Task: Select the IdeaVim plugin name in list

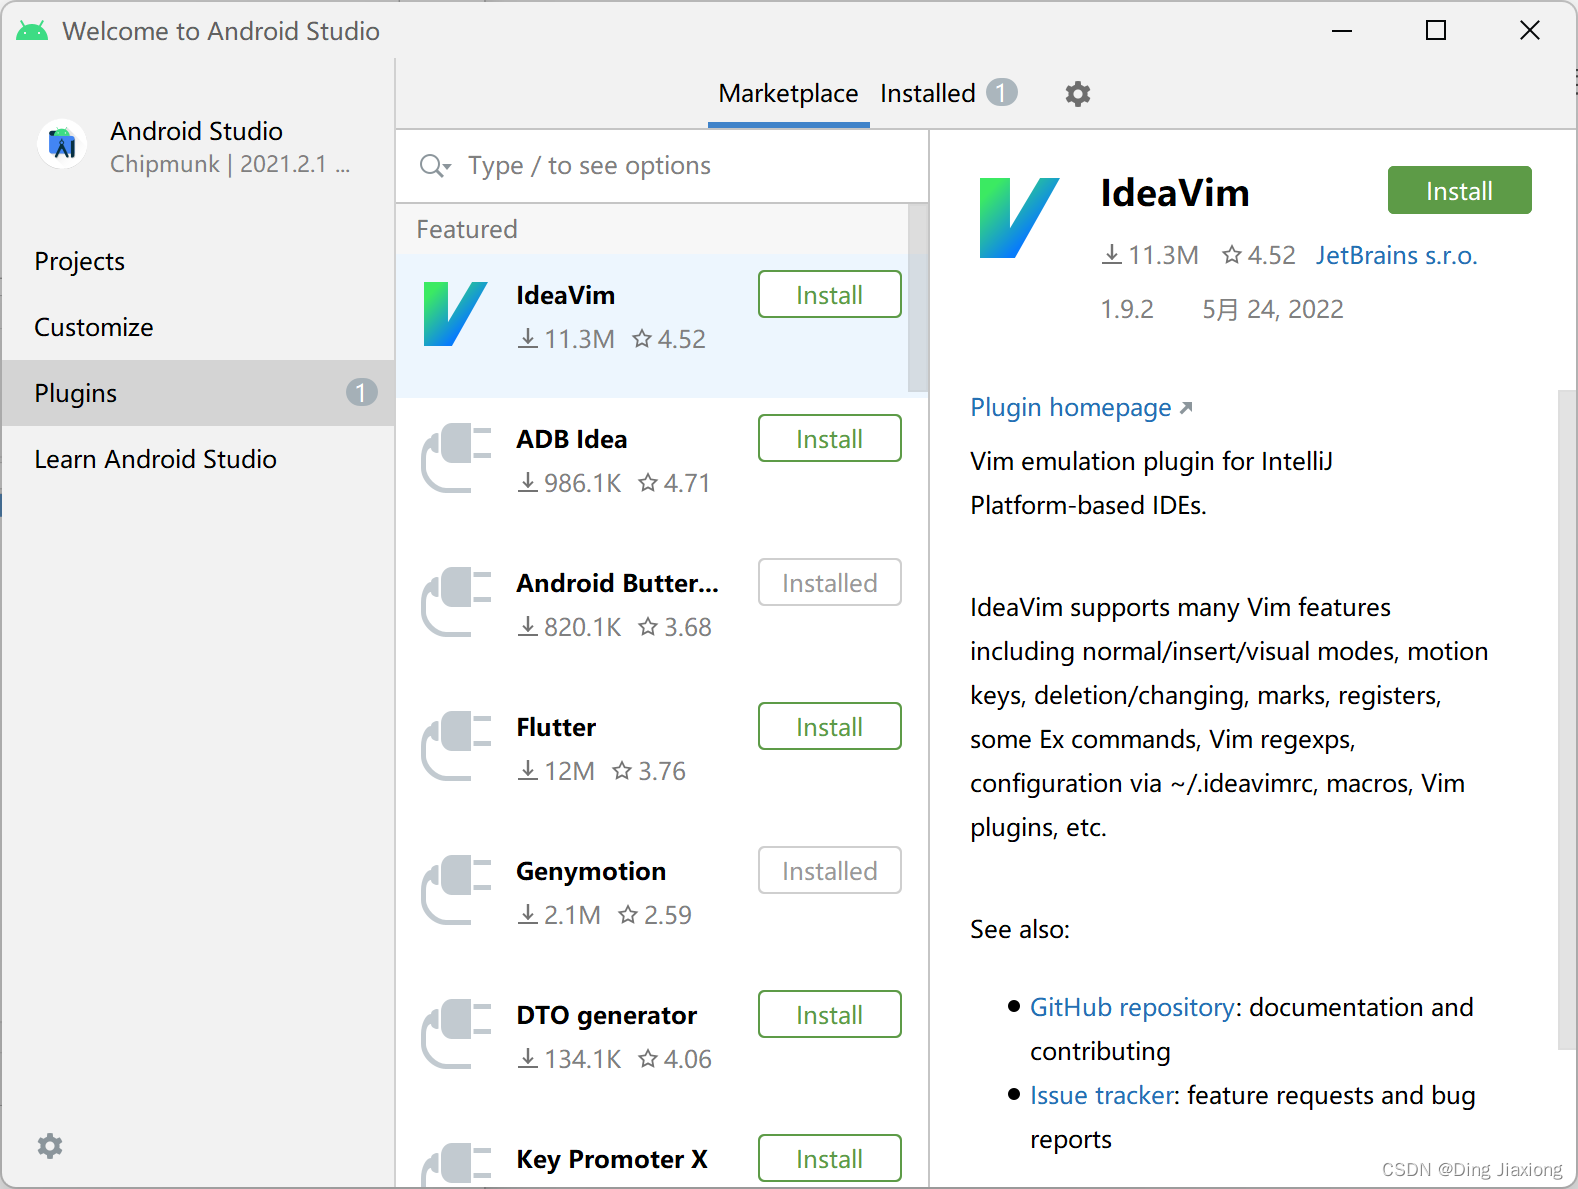Action: [x=565, y=295]
